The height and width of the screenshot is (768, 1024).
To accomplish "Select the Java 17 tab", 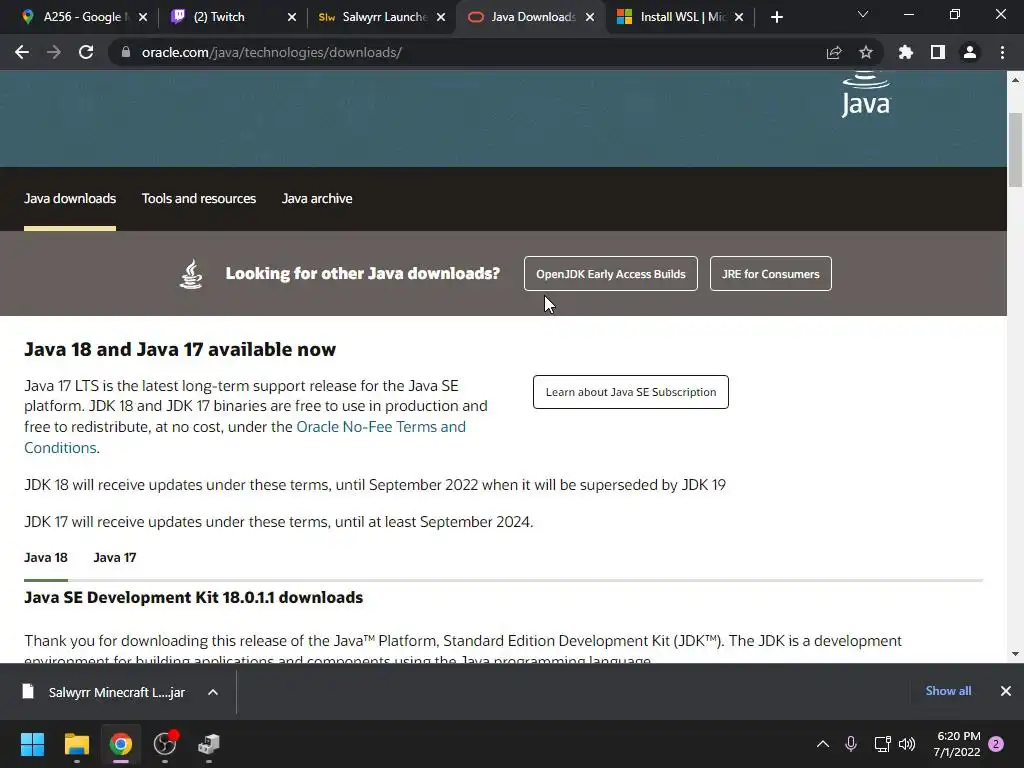I will [x=115, y=557].
